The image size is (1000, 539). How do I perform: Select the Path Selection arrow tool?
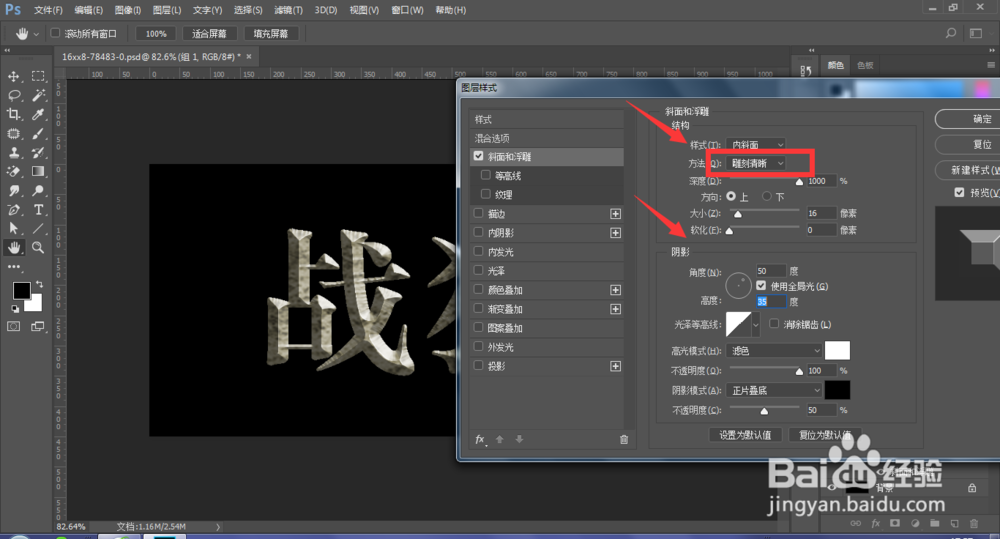[13, 228]
